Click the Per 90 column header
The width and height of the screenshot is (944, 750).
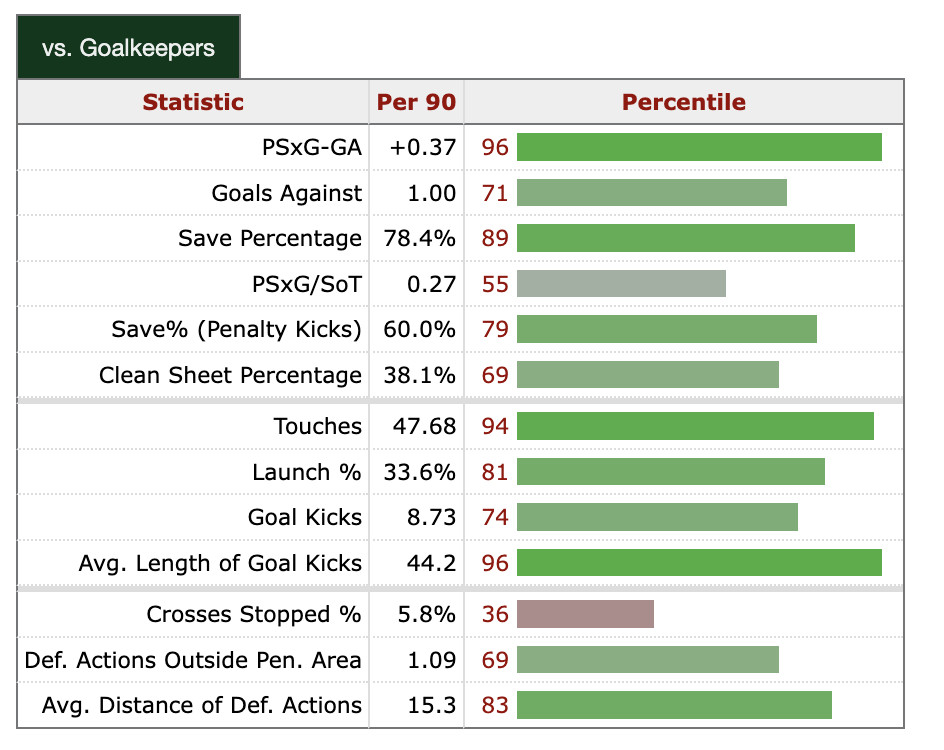click(416, 102)
